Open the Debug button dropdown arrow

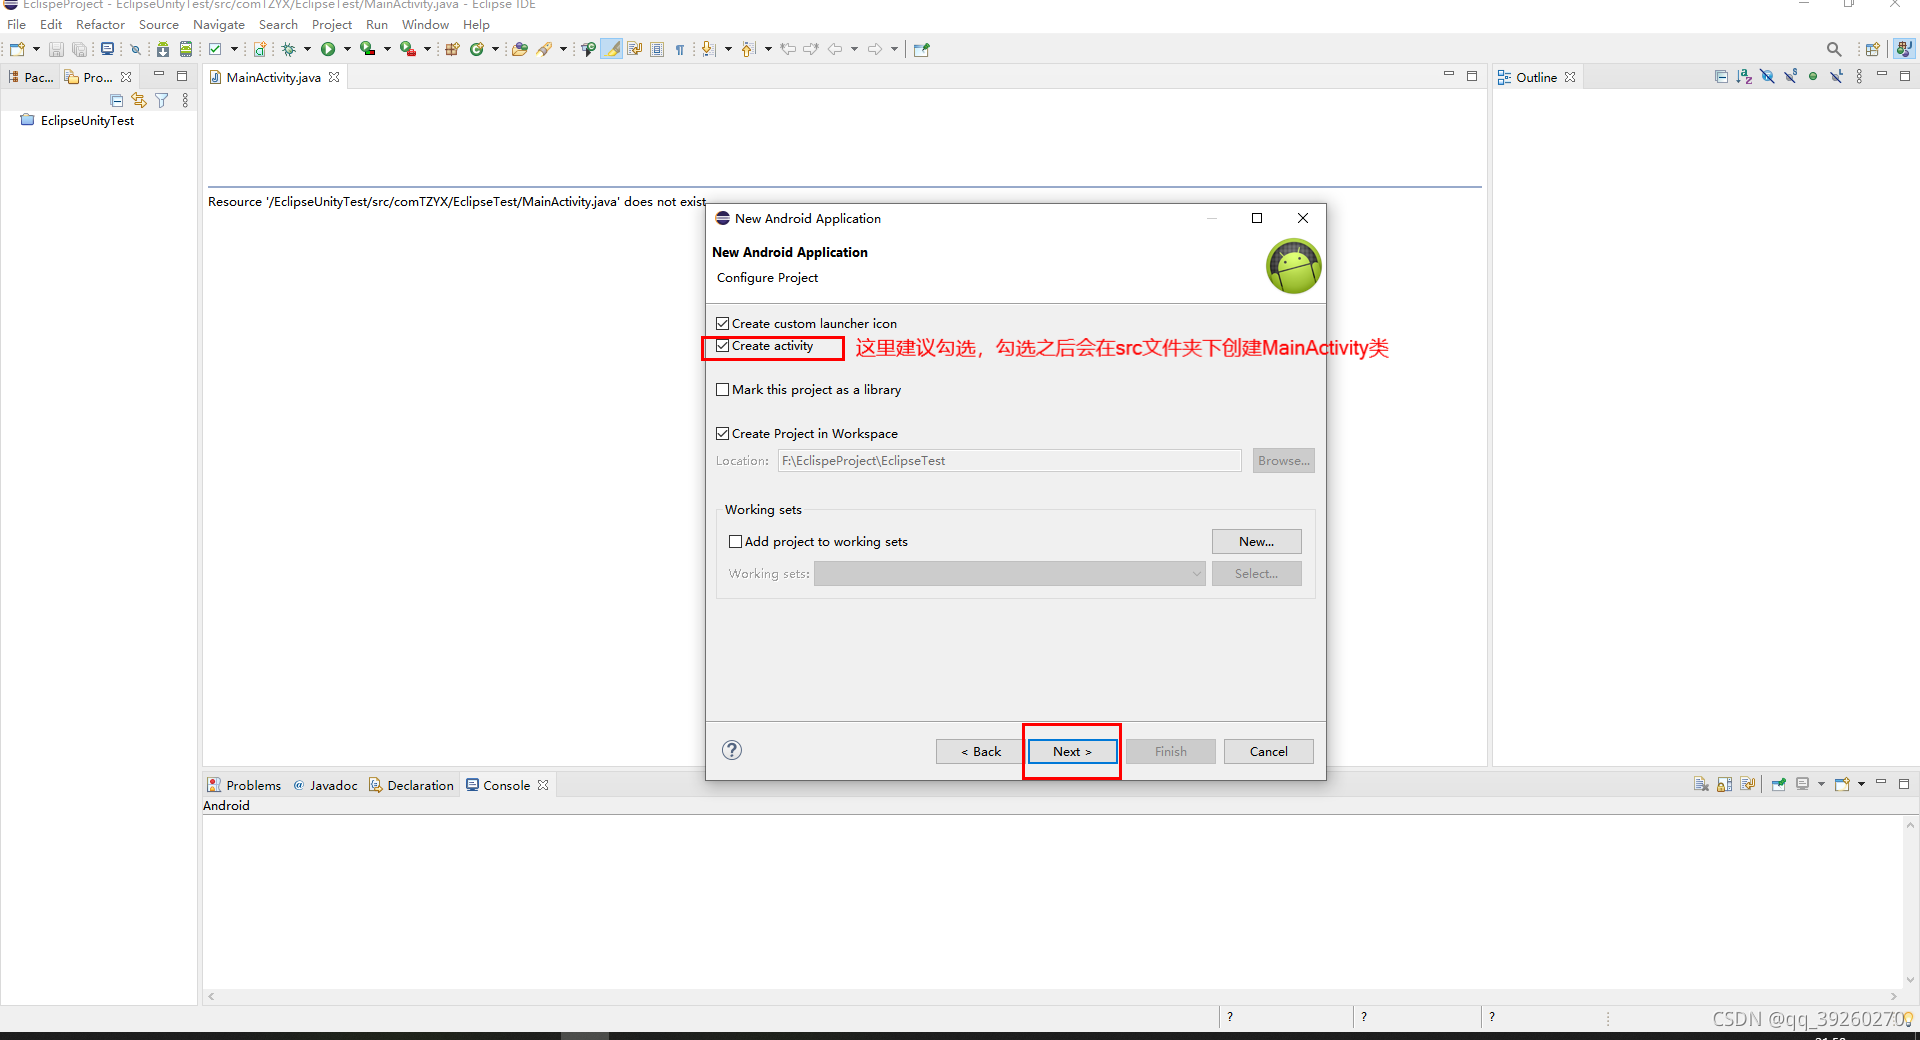coord(307,49)
